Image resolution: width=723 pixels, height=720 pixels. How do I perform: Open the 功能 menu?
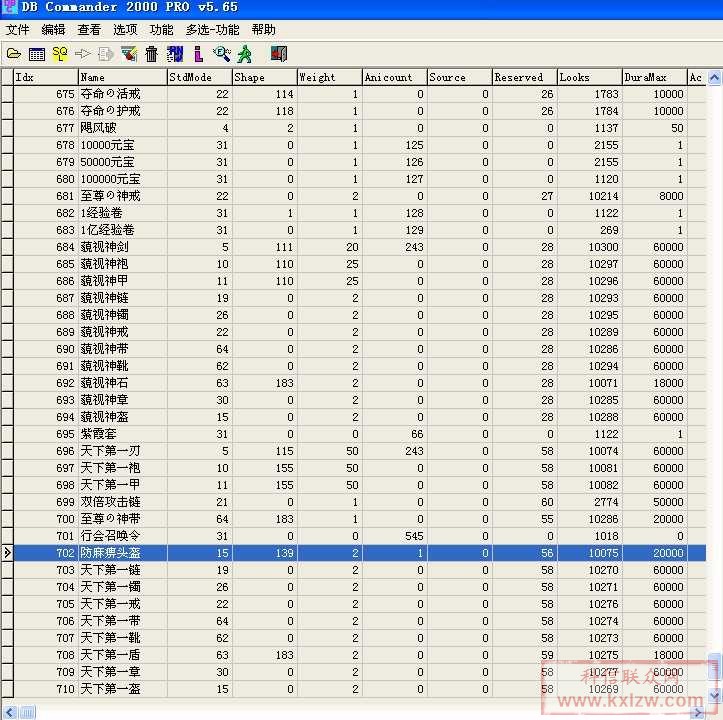pyautogui.click(x=161, y=30)
